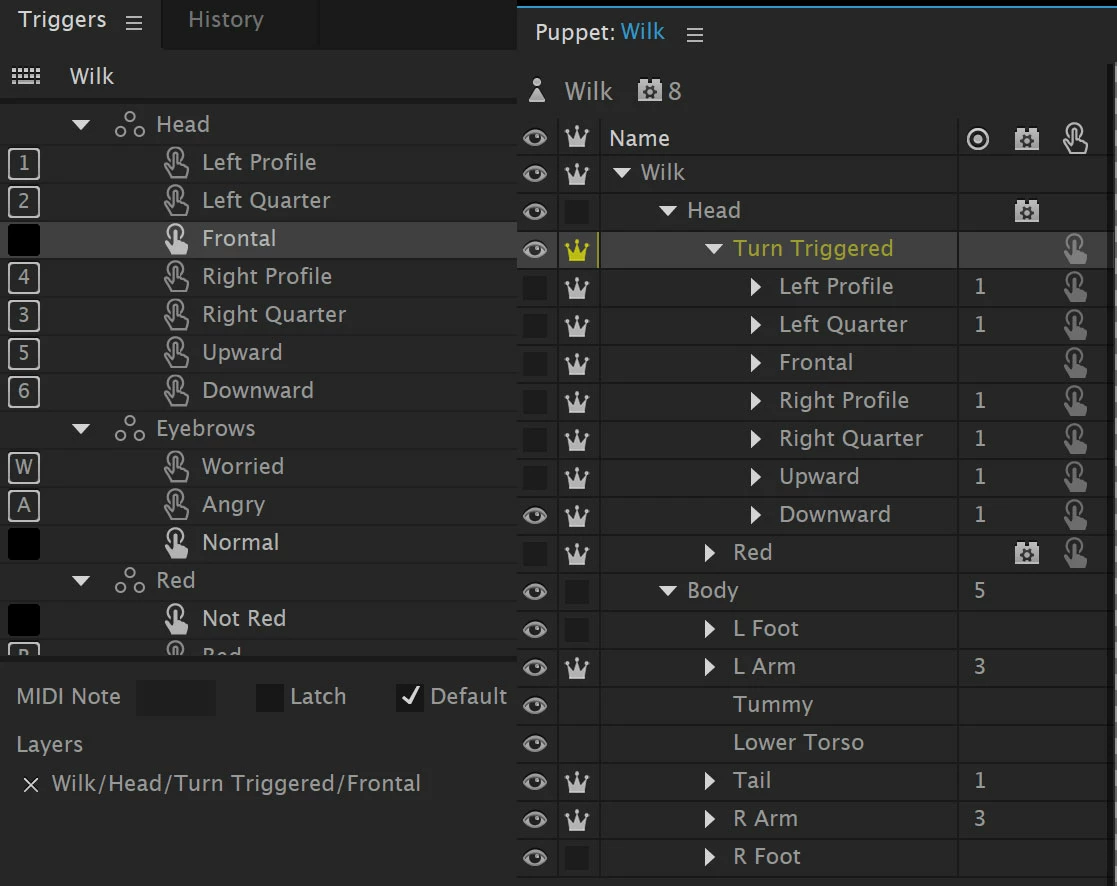The height and width of the screenshot is (886, 1117).
Task: Collapse the Eyebrows swap set
Action: (81, 429)
